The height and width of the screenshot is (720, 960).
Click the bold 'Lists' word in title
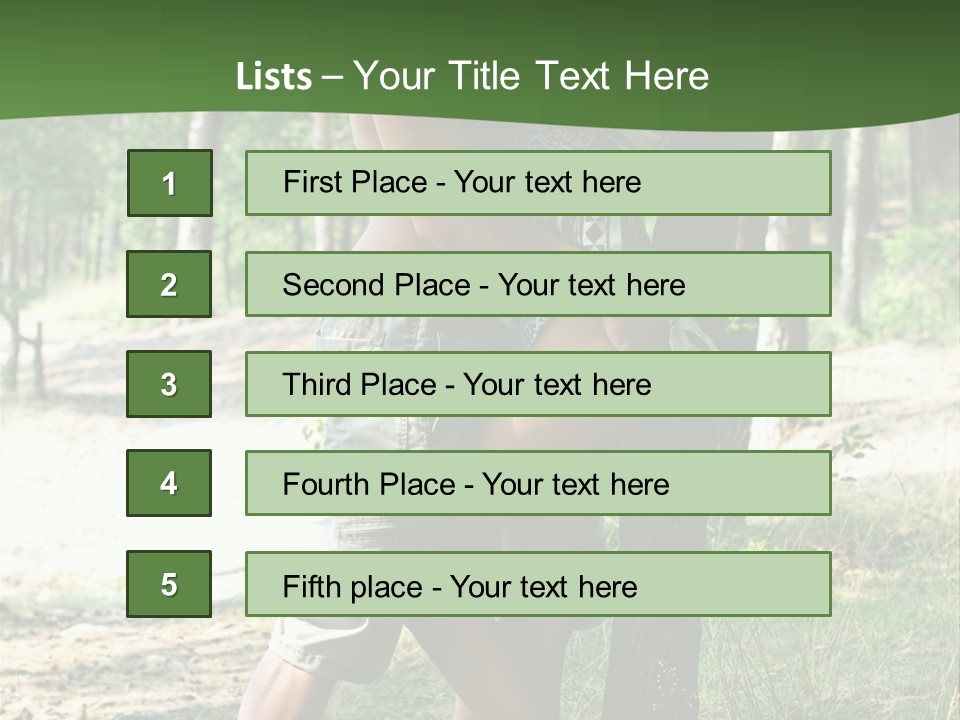(274, 76)
